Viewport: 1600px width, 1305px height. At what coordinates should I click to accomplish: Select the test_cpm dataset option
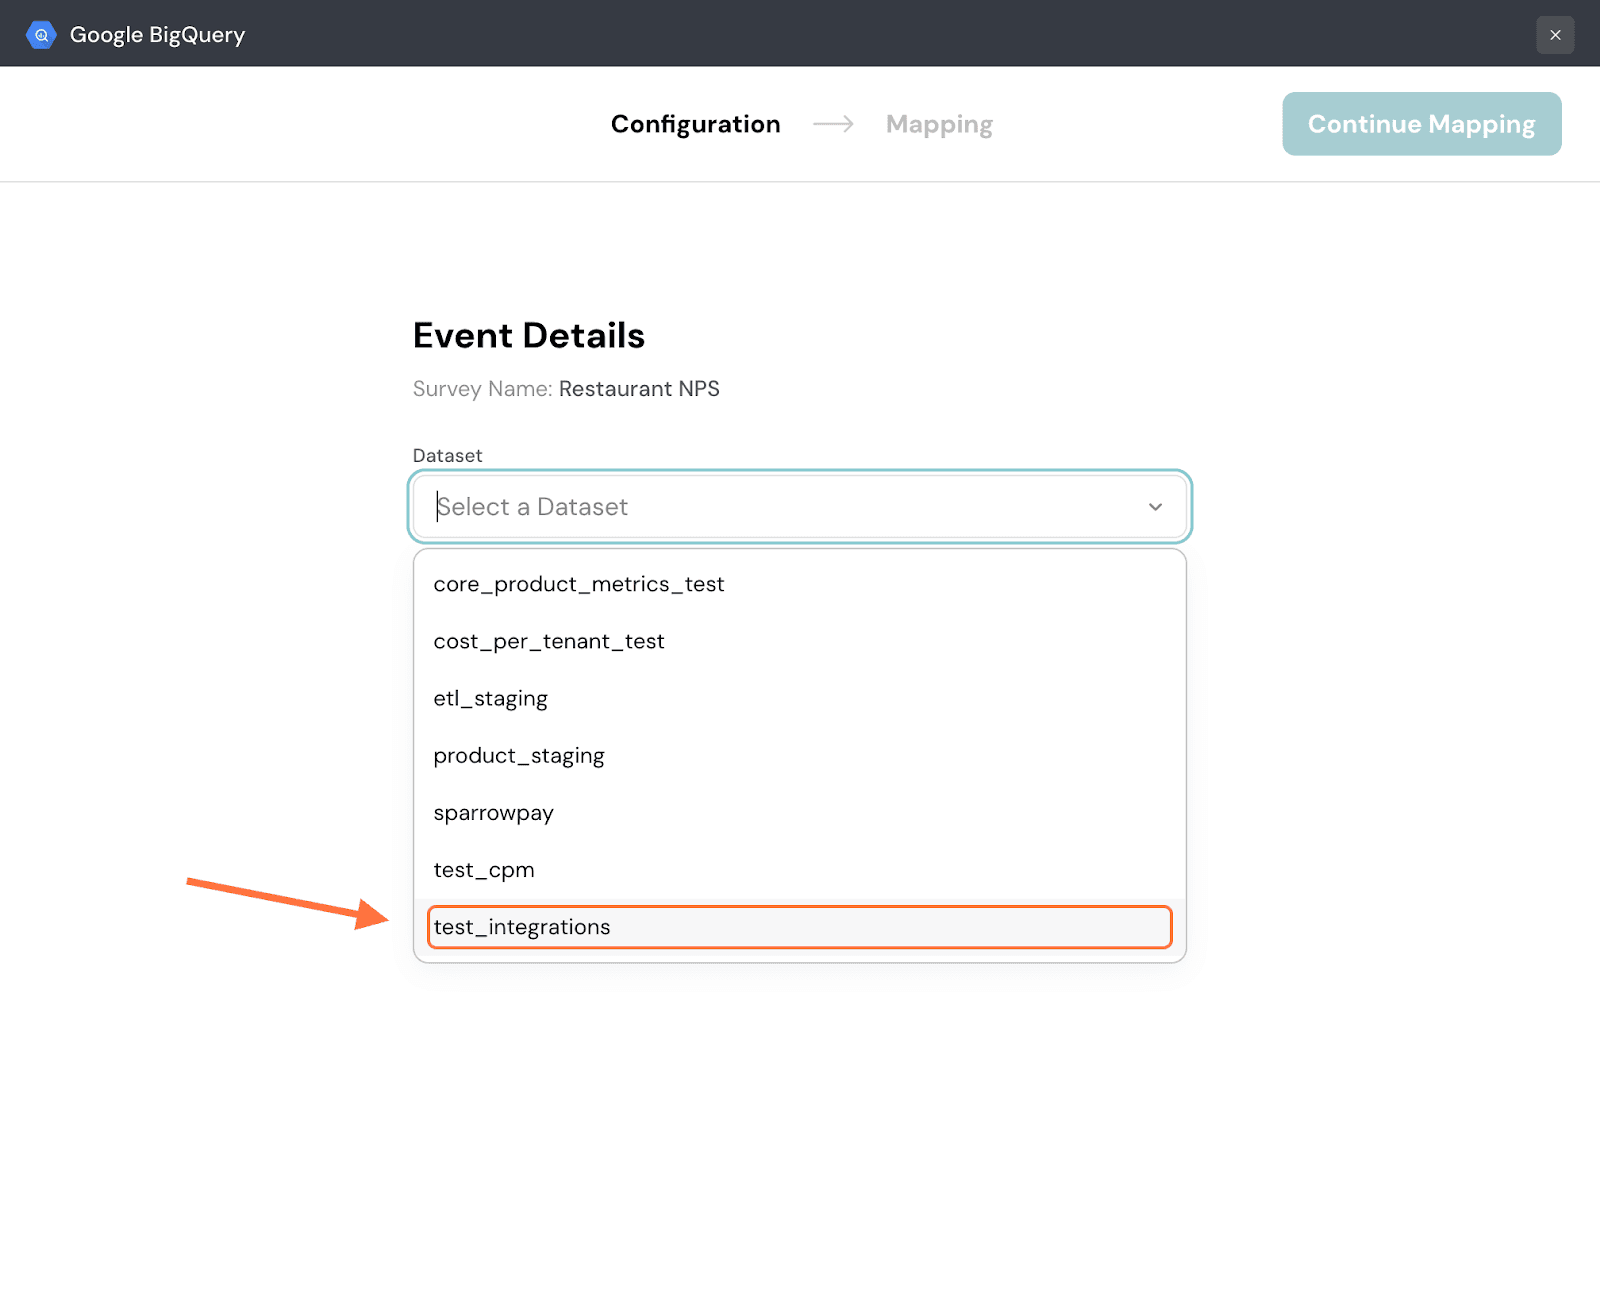coord(484,870)
